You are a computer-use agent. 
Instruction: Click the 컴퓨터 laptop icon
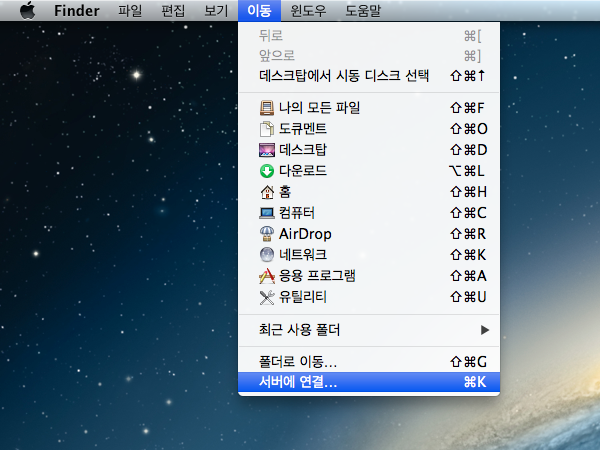coord(267,213)
